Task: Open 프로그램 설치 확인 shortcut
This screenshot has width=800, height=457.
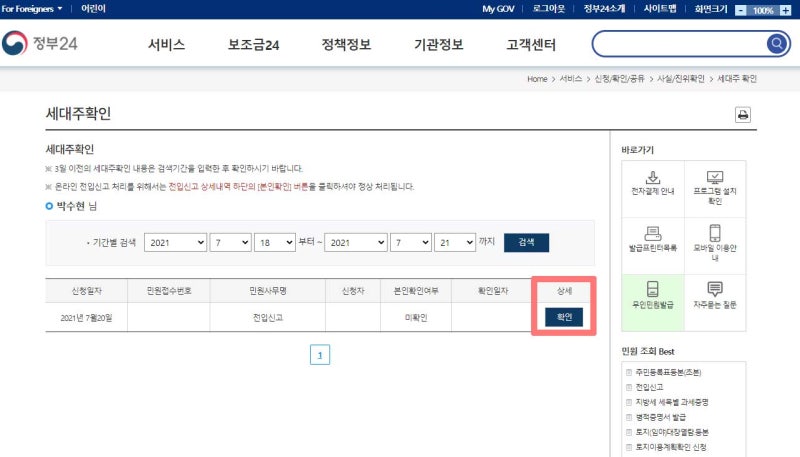Action: (715, 189)
